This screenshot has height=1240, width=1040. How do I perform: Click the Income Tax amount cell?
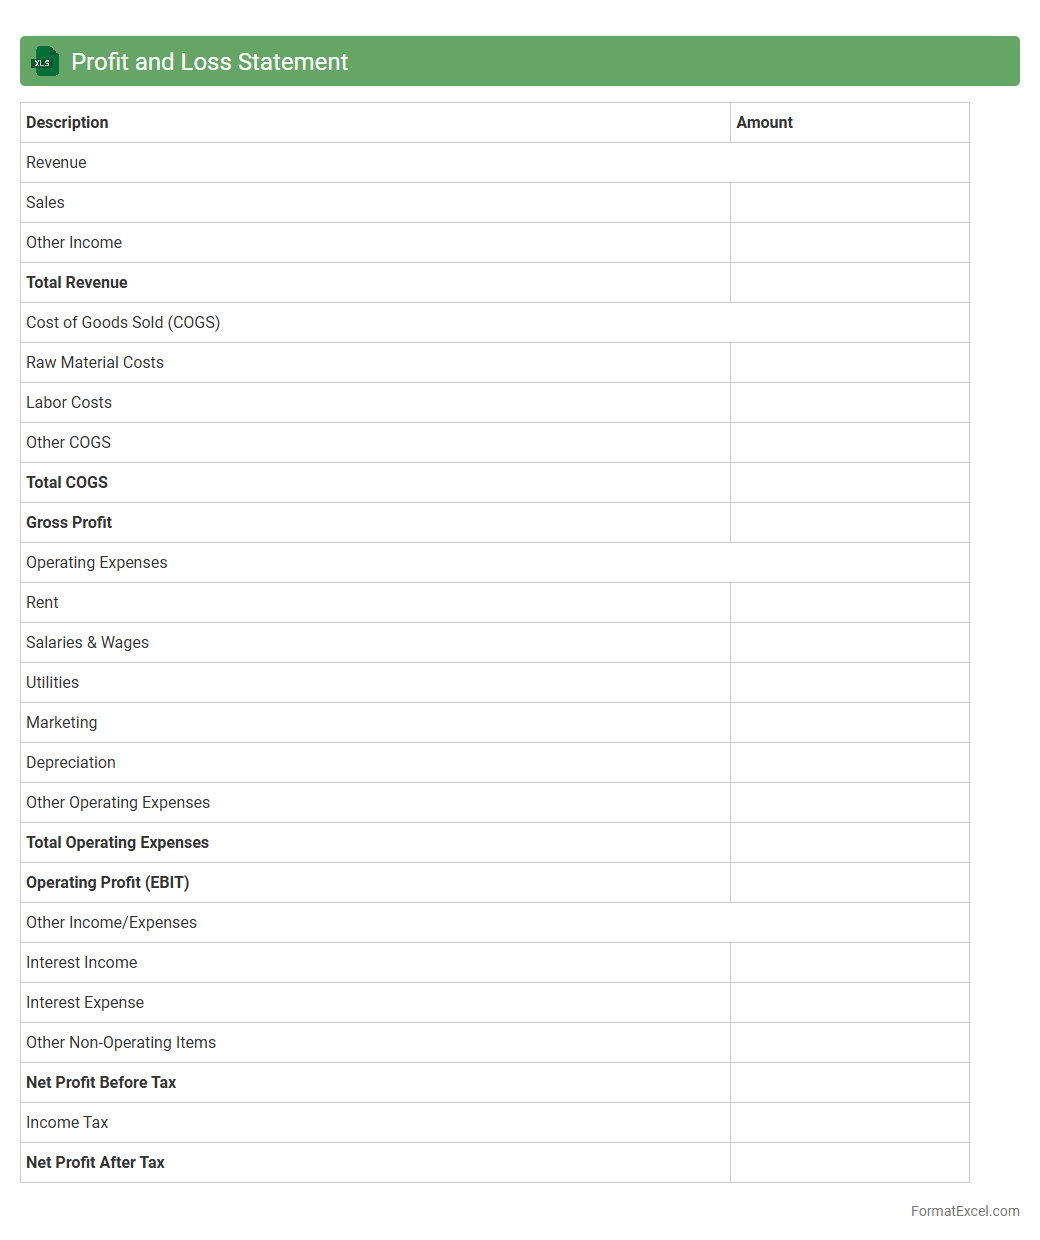tap(849, 1122)
